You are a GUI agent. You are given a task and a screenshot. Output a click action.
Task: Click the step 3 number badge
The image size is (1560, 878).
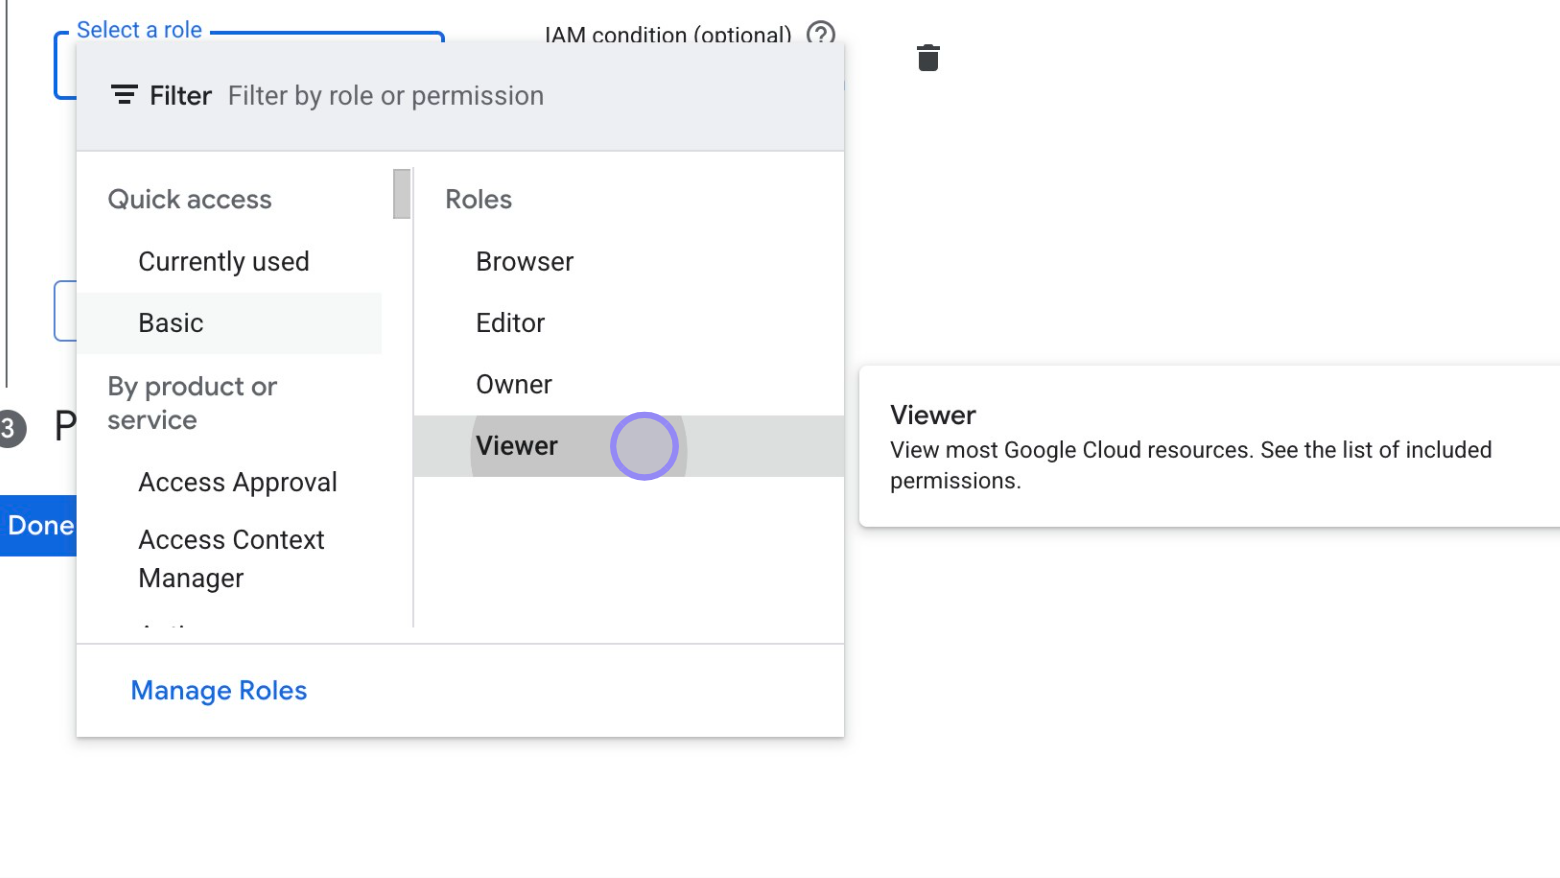[x=8, y=428]
